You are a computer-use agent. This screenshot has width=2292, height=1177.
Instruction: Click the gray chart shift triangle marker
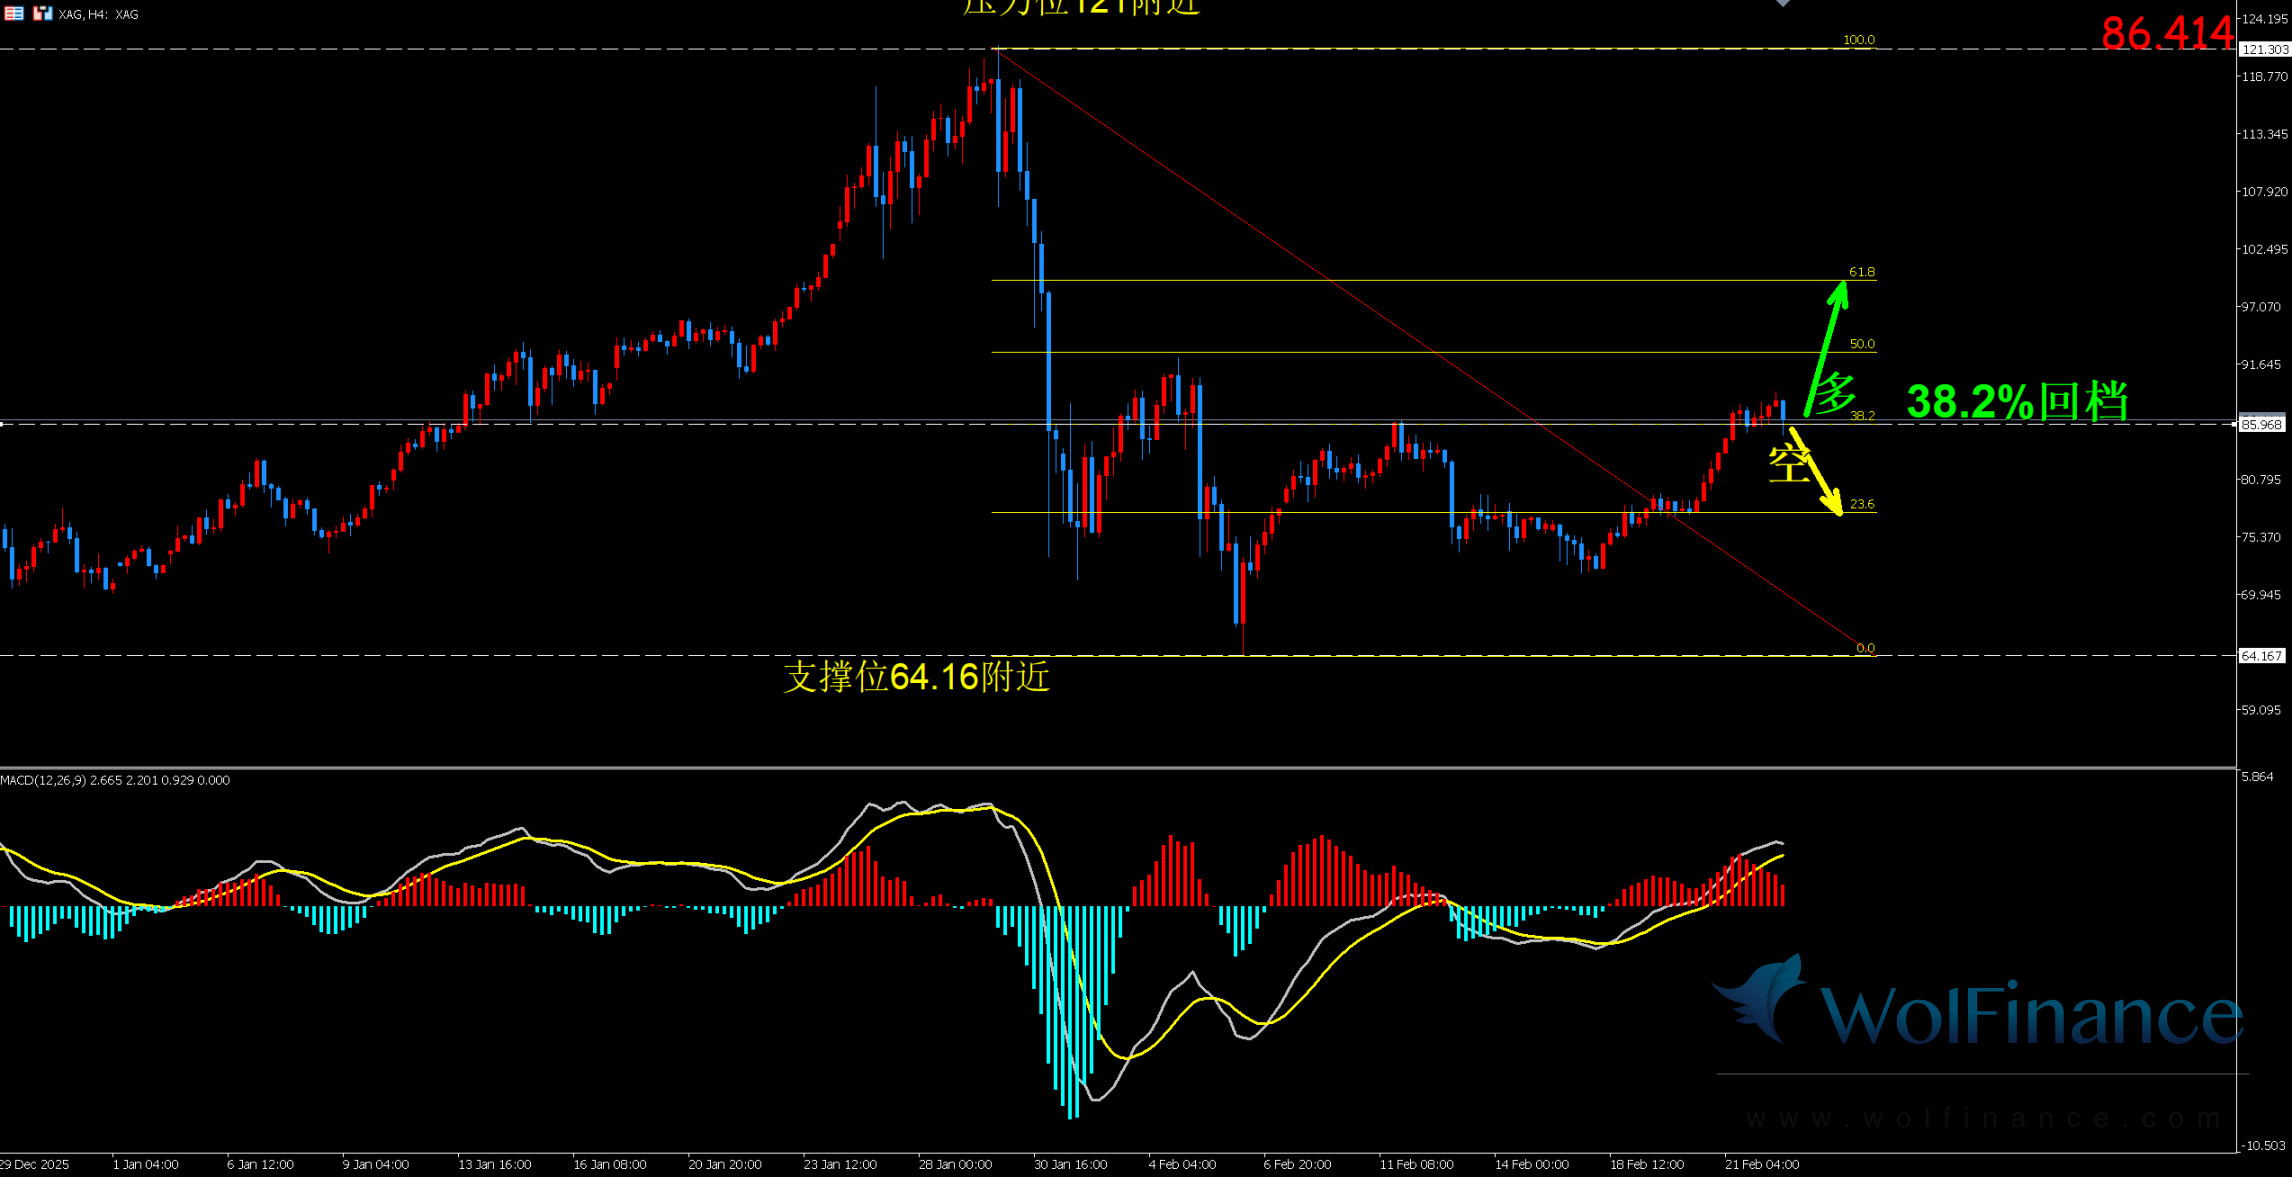click(x=1783, y=4)
